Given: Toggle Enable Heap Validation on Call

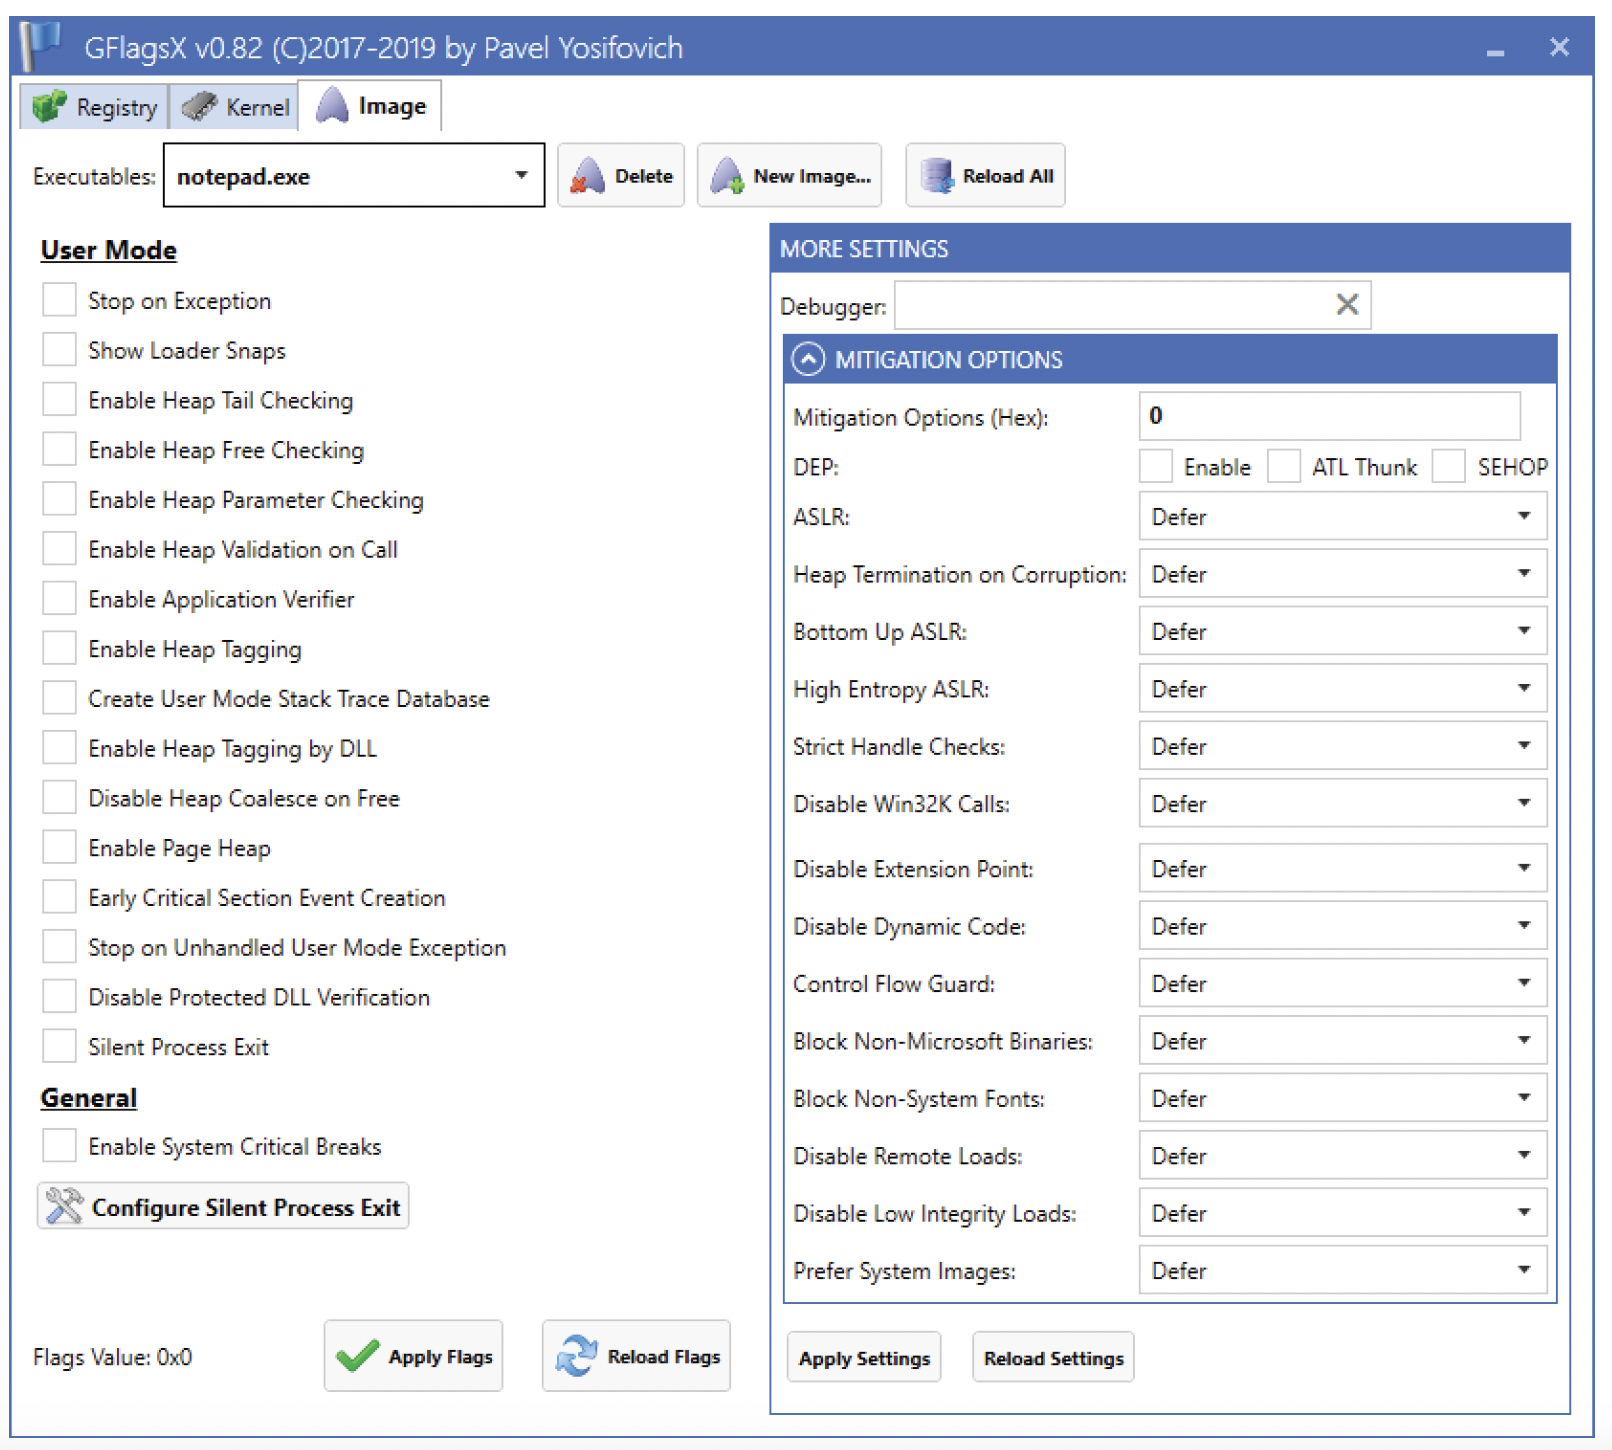Looking at the screenshot, I should pyautogui.click(x=59, y=548).
